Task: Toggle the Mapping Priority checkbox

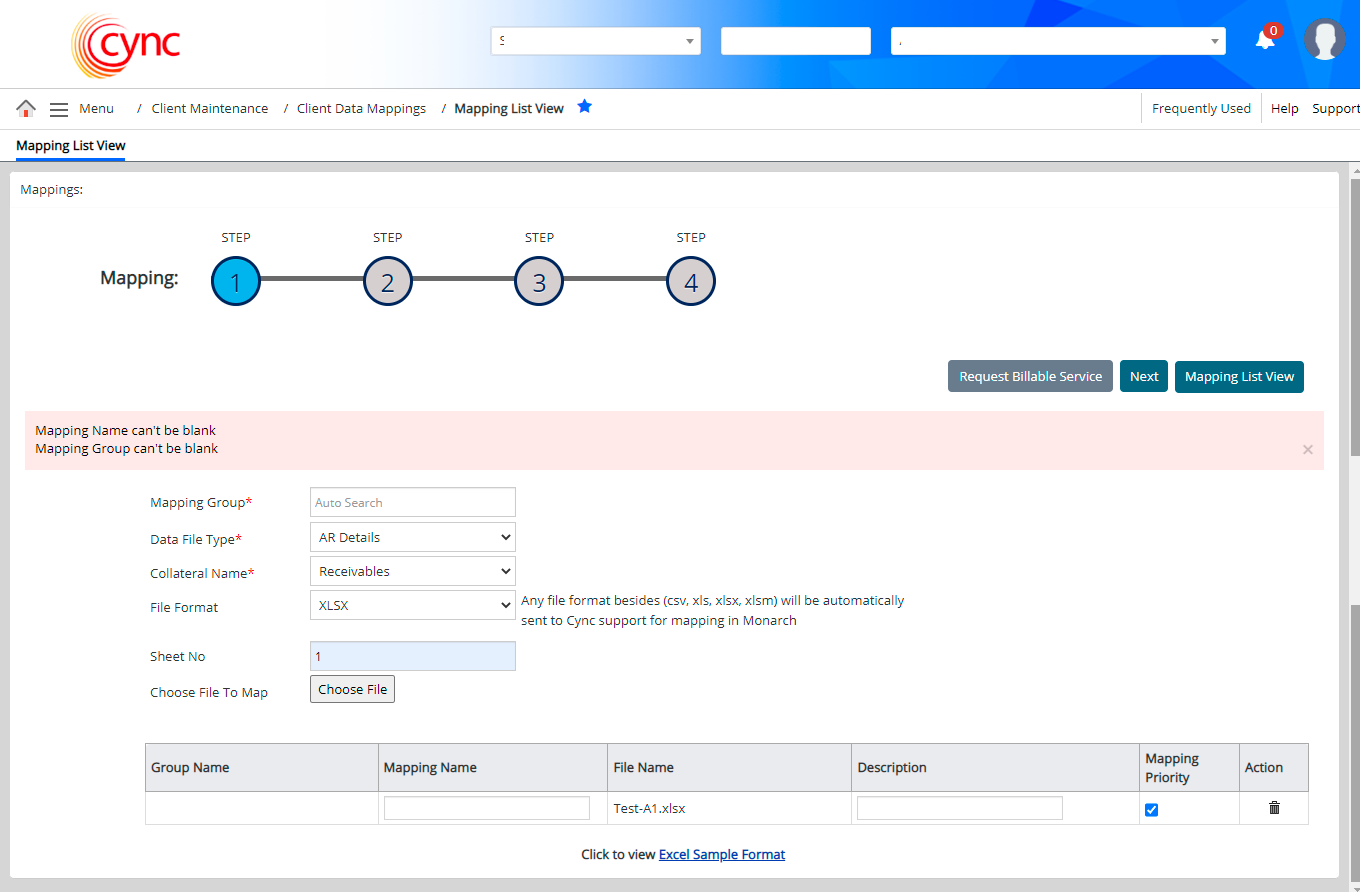Action: (1151, 810)
